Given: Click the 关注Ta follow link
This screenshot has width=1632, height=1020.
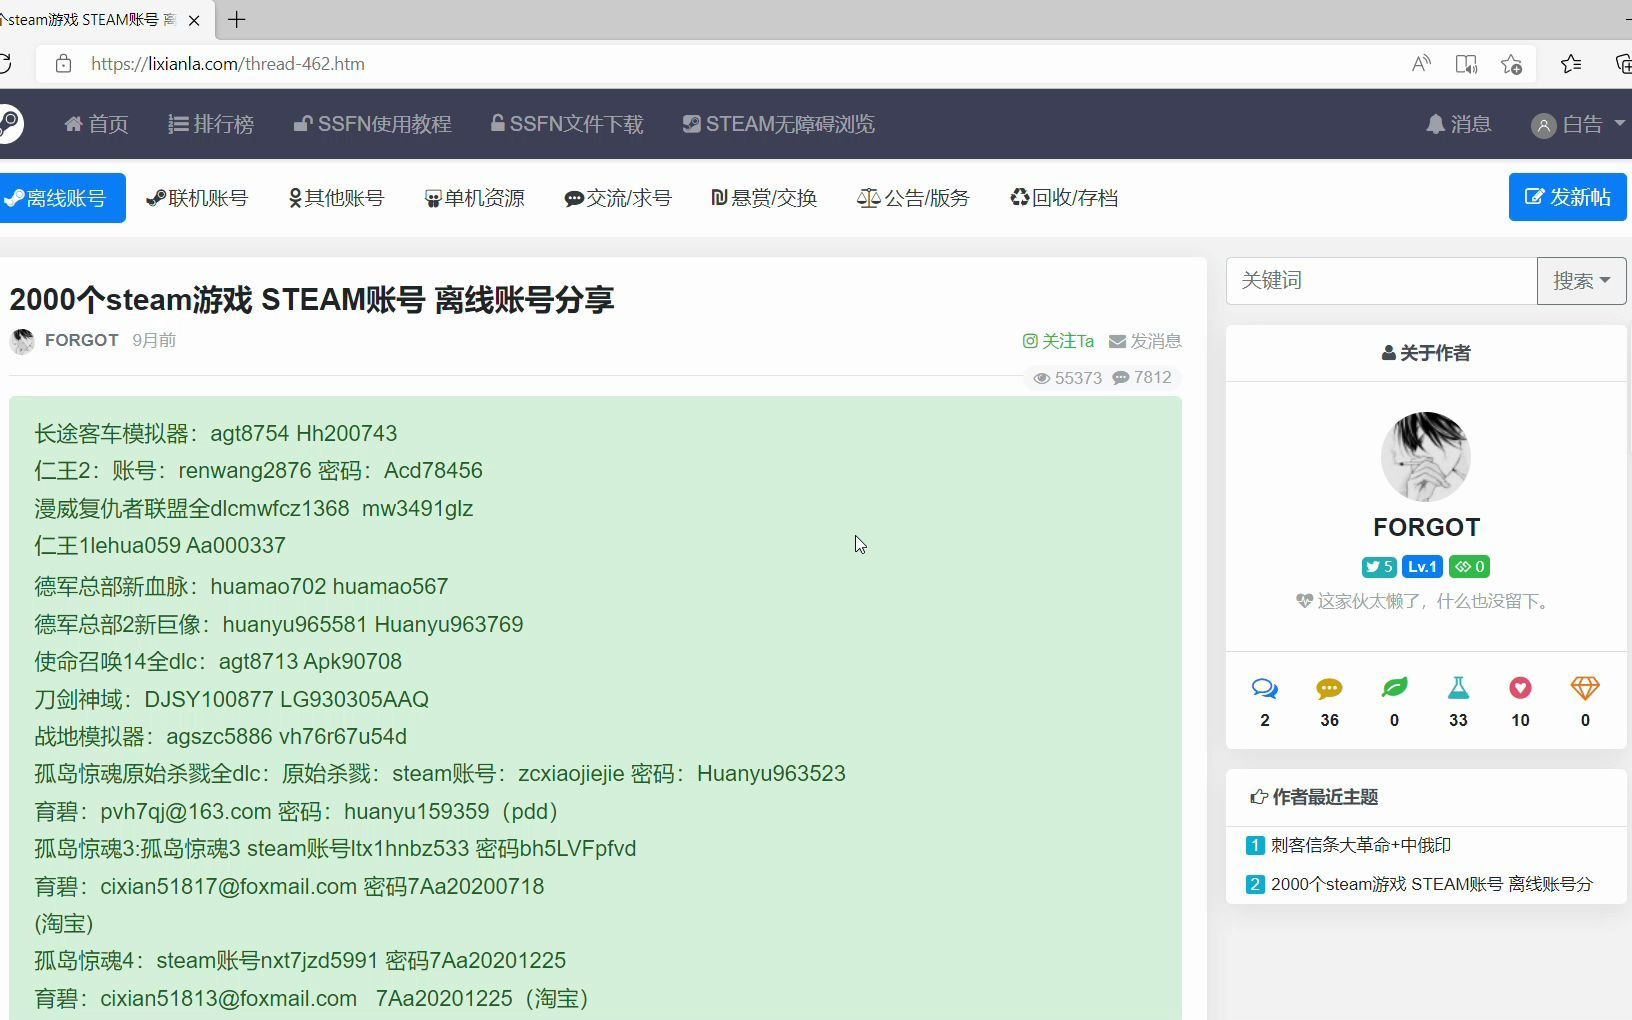Looking at the screenshot, I should 1058,341.
